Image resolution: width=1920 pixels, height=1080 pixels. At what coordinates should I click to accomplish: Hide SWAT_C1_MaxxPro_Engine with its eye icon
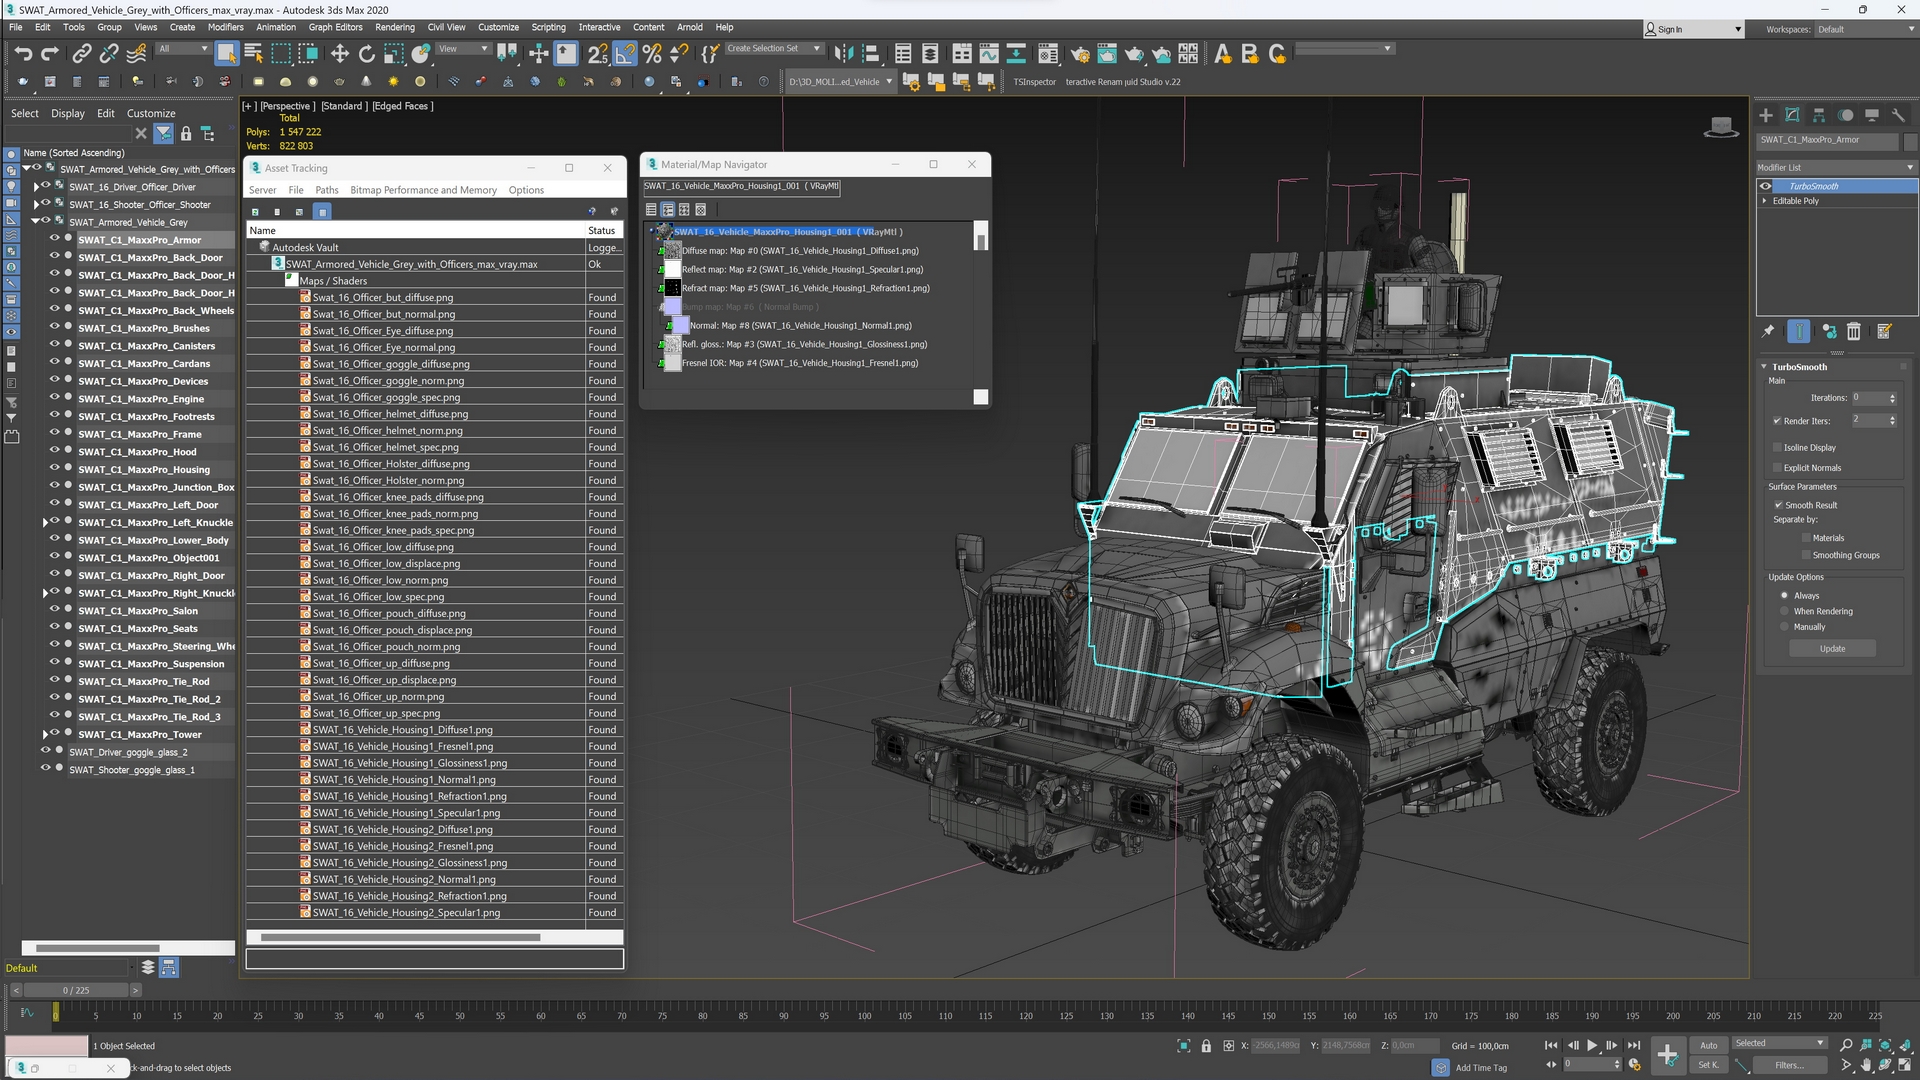pyautogui.click(x=54, y=398)
